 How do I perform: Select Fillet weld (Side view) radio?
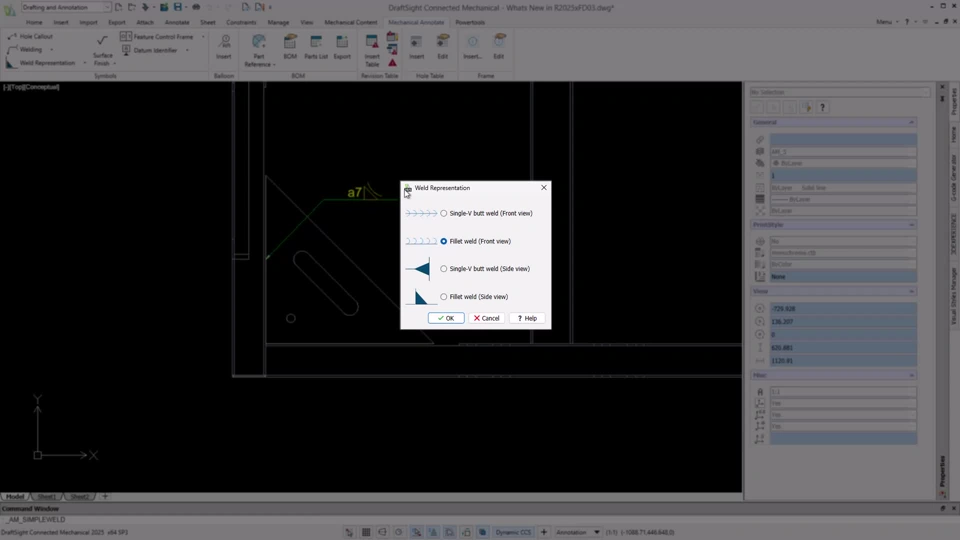(444, 297)
